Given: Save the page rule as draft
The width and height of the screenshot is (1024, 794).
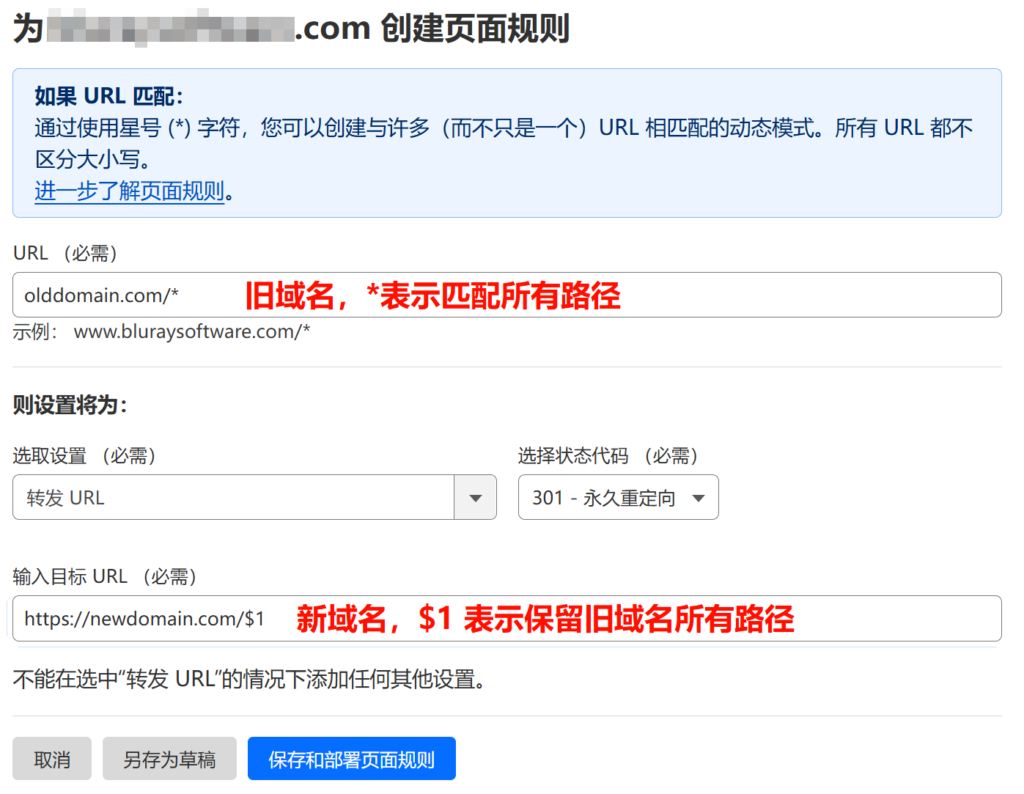Looking at the screenshot, I should tap(169, 758).
